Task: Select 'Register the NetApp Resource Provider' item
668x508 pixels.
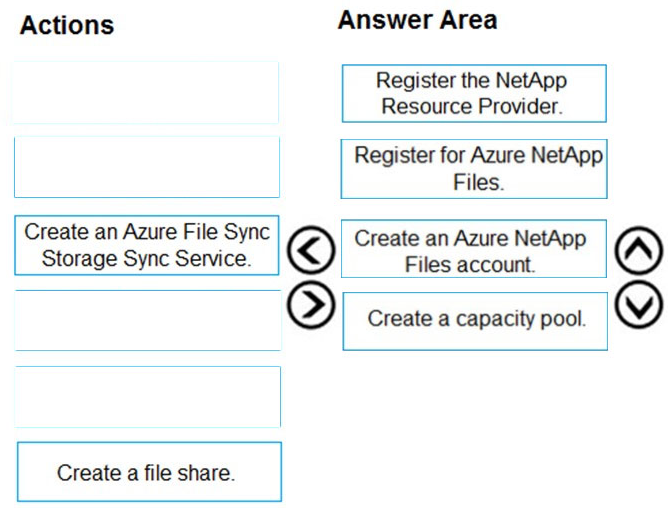Action: pyautogui.click(x=474, y=93)
